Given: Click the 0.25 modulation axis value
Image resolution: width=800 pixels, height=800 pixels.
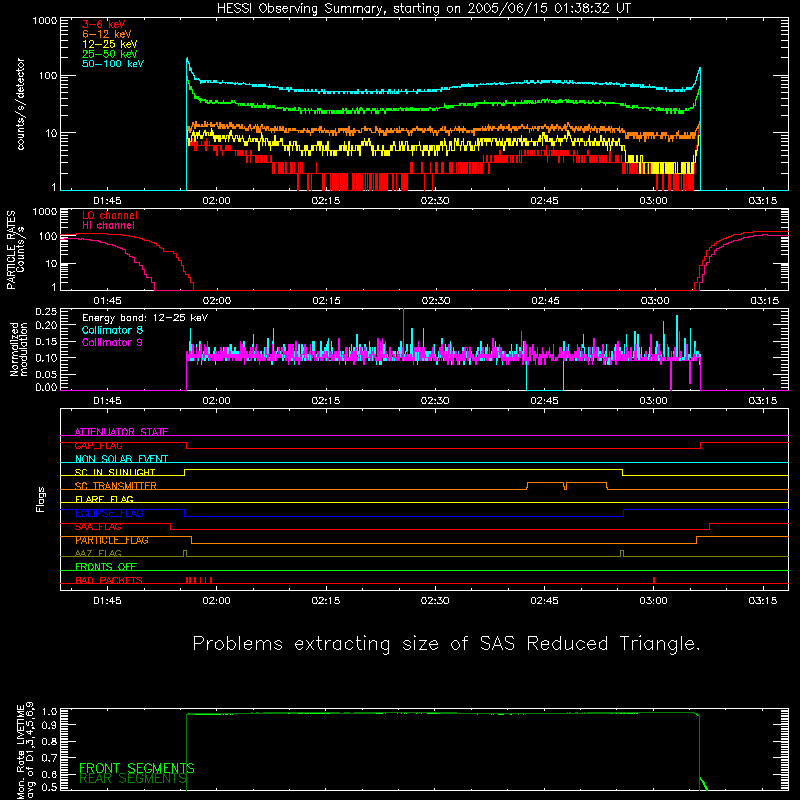Looking at the screenshot, I should [x=46, y=311].
